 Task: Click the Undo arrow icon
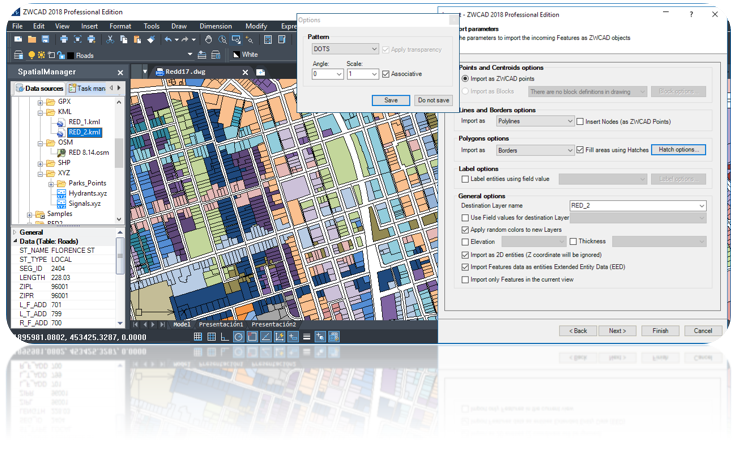tap(168, 39)
